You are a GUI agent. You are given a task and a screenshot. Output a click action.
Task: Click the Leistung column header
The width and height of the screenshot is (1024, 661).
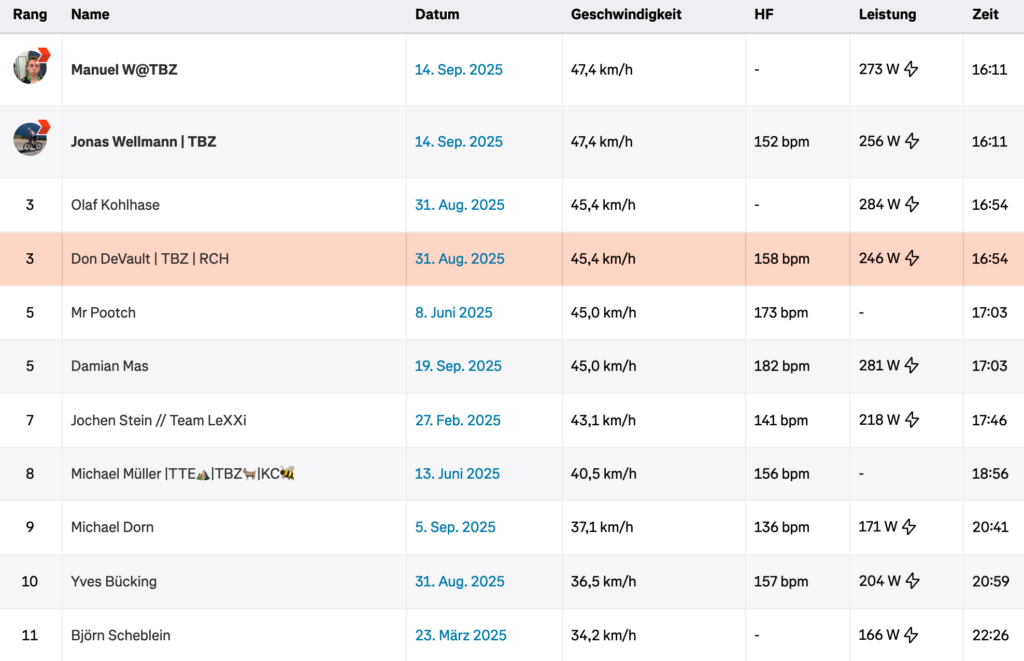[887, 15]
